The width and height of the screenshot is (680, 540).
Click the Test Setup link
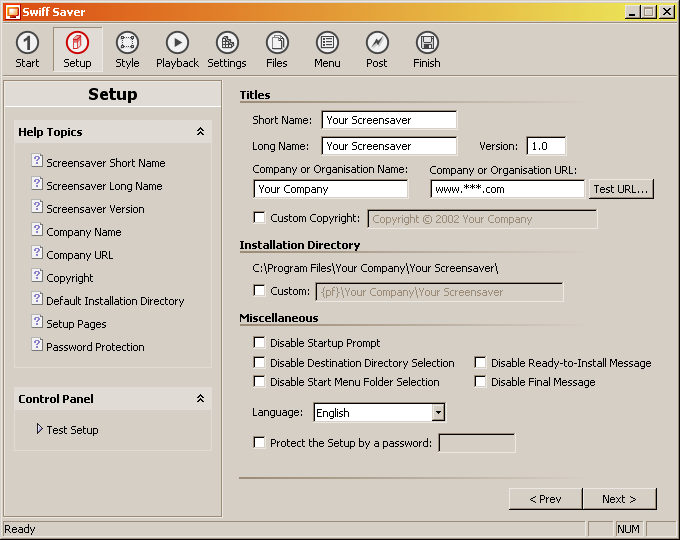(x=72, y=430)
